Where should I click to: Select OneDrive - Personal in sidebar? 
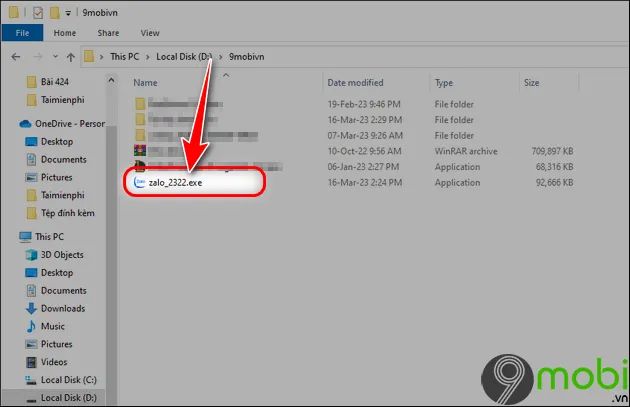70,124
